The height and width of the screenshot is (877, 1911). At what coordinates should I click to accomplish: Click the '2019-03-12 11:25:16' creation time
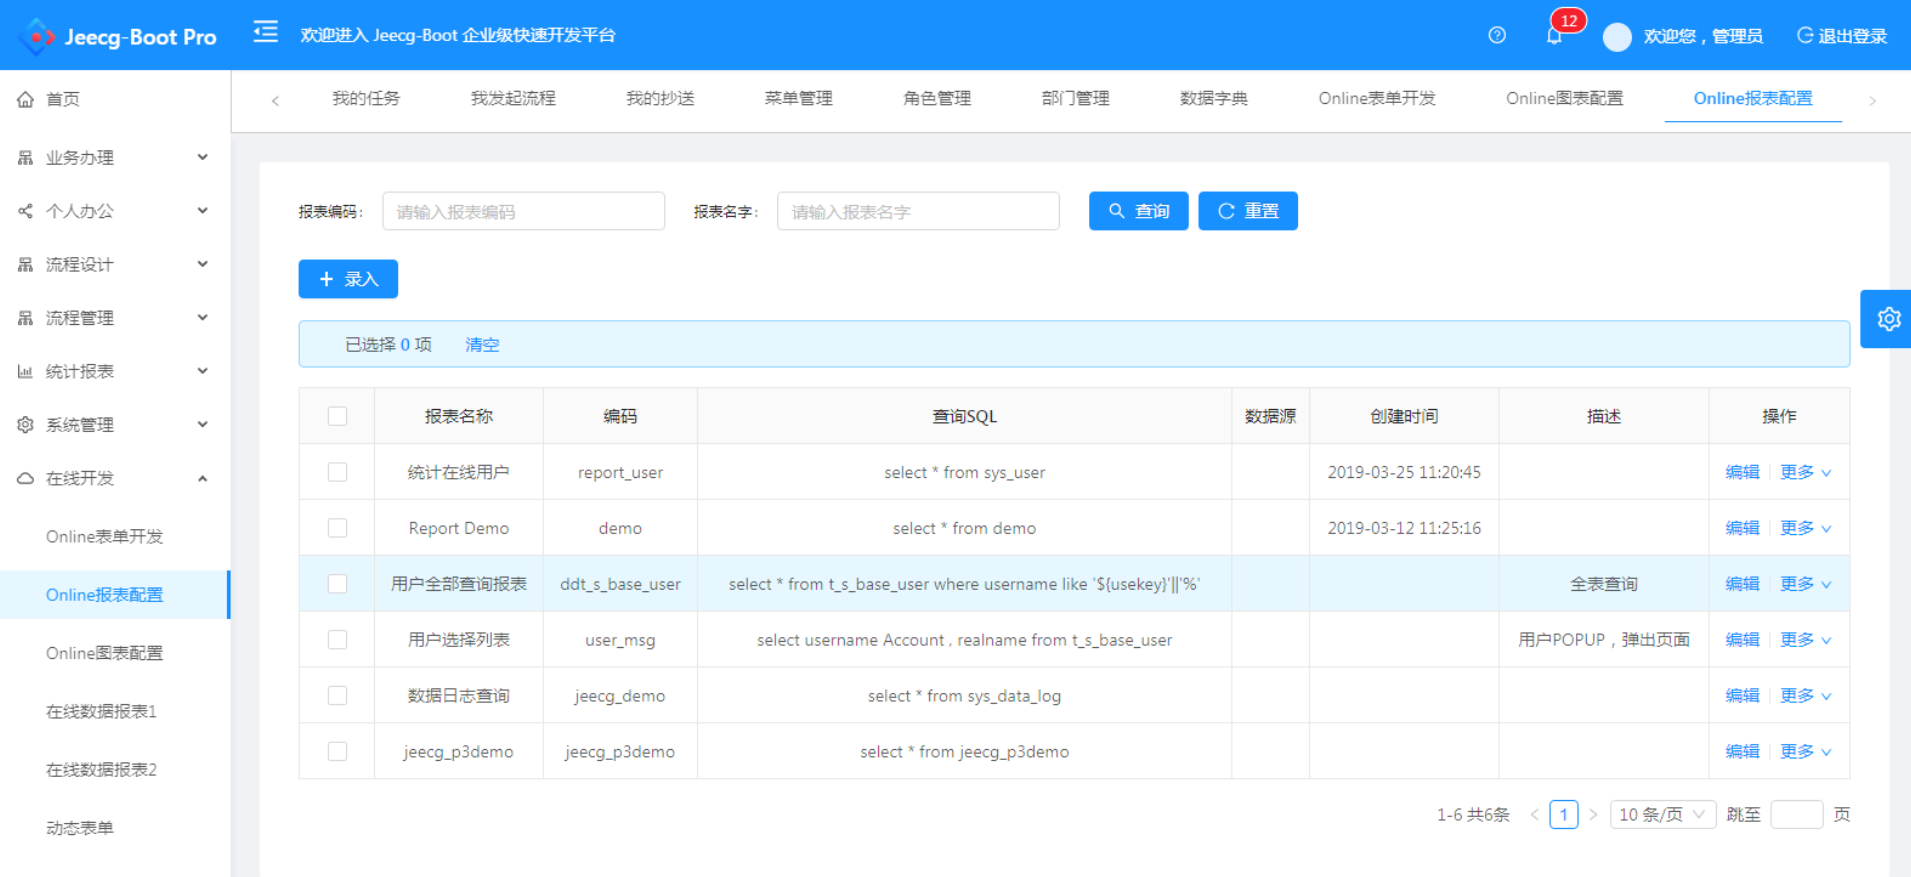coord(1404,528)
